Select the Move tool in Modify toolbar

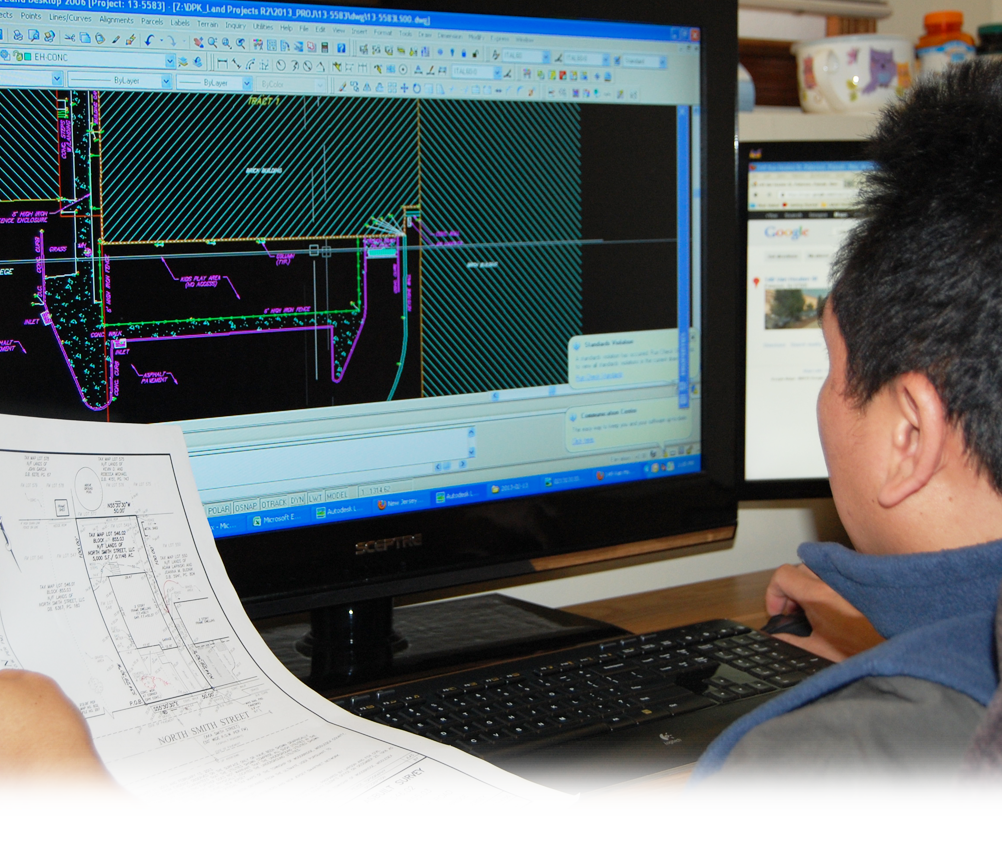(404, 88)
